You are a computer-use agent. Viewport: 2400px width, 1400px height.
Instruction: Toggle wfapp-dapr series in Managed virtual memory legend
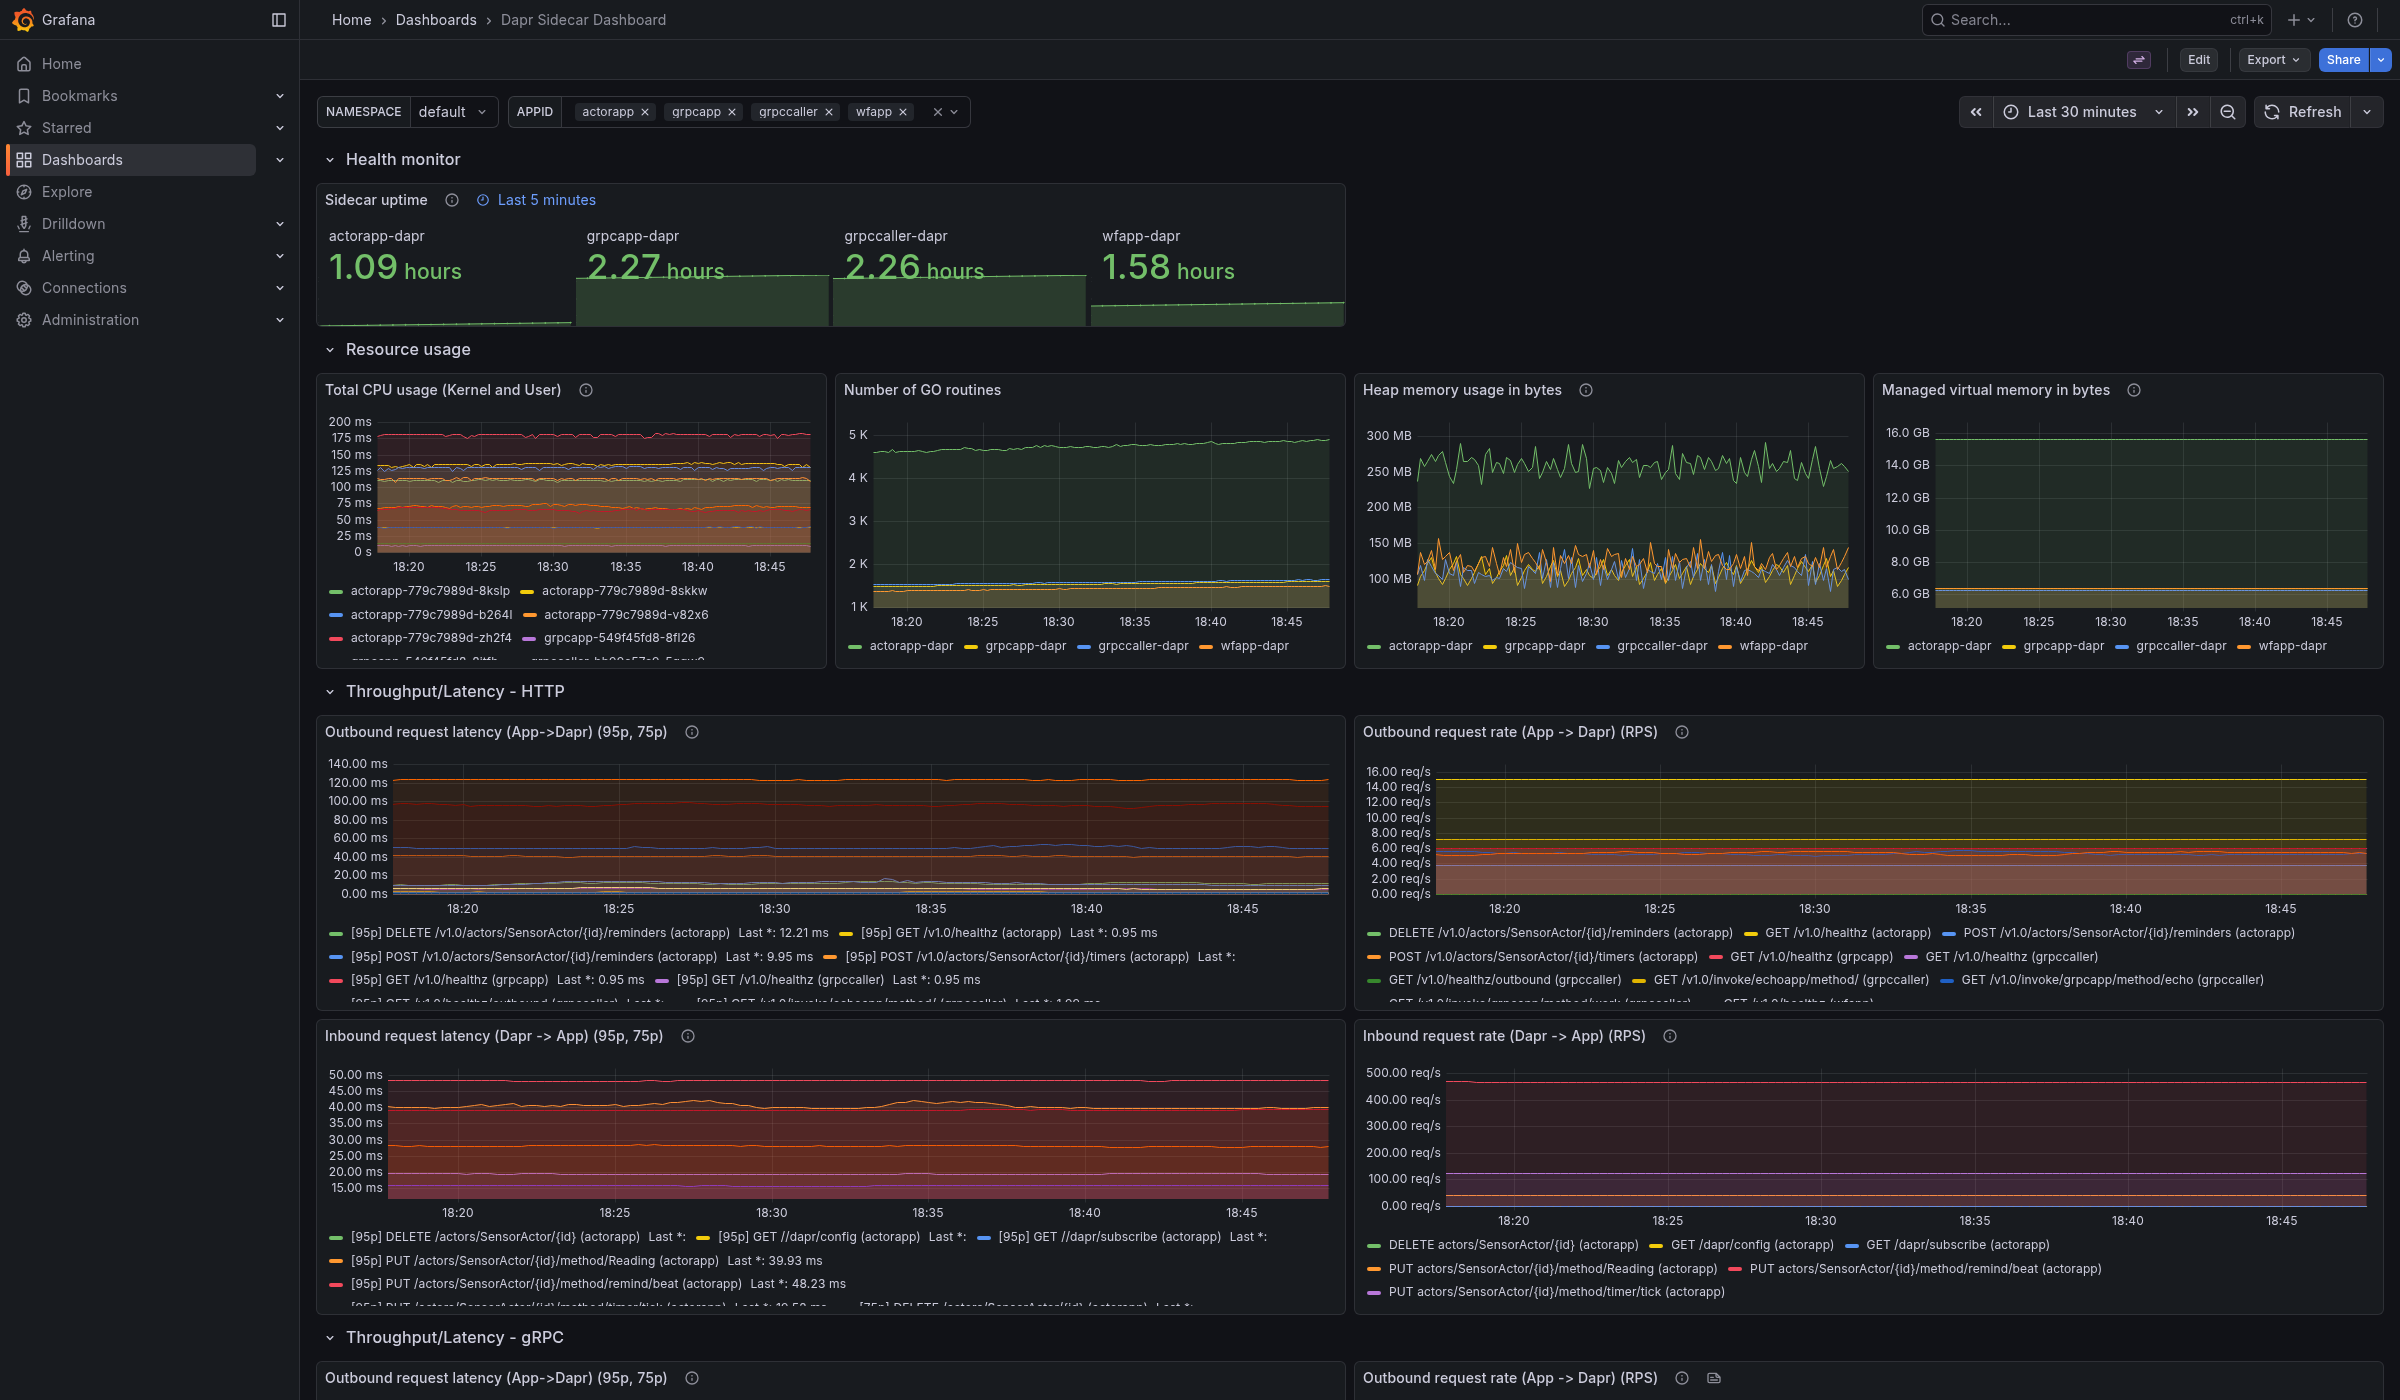tap(2292, 646)
